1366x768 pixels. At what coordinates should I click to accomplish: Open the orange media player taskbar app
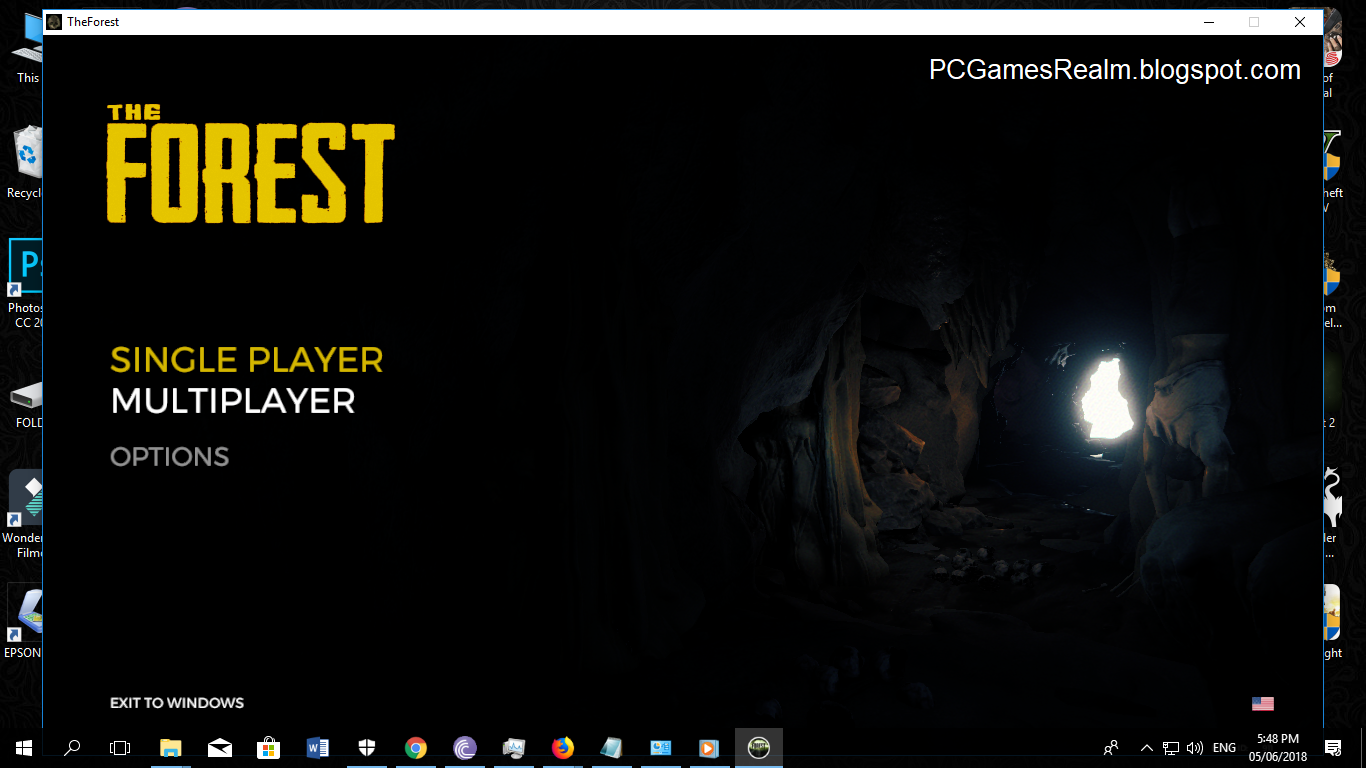[x=709, y=748]
